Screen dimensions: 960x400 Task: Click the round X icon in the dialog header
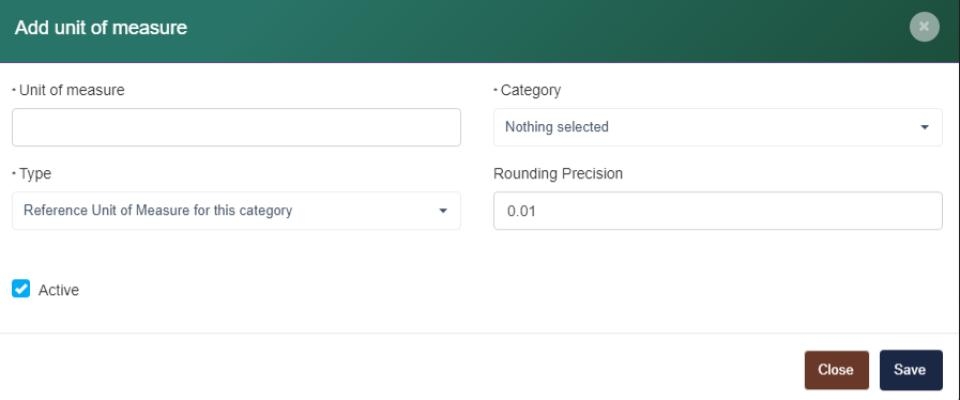point(924,27)
